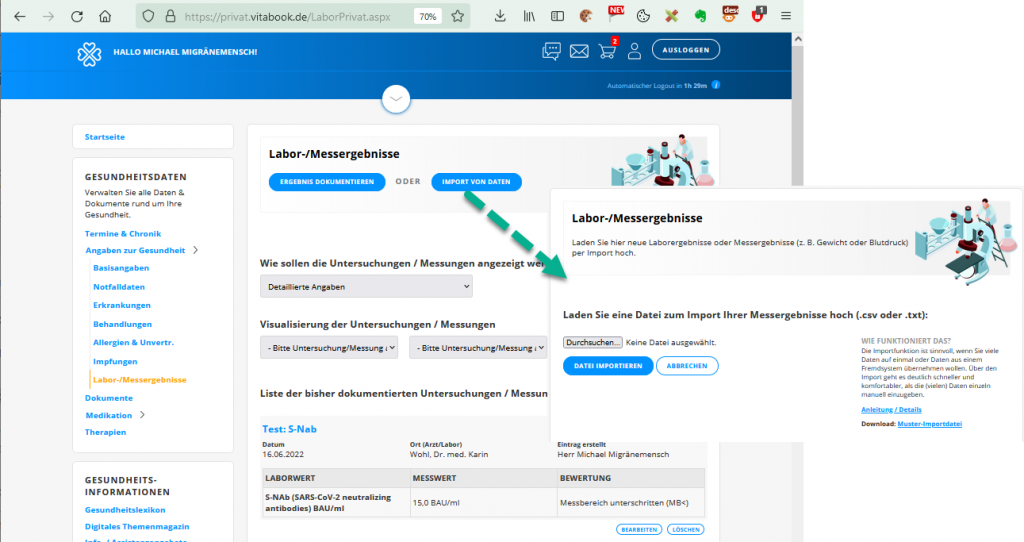Open Startseite in sidebar
The width and height of the screenshot is (1024, 542).
(104, 137)
